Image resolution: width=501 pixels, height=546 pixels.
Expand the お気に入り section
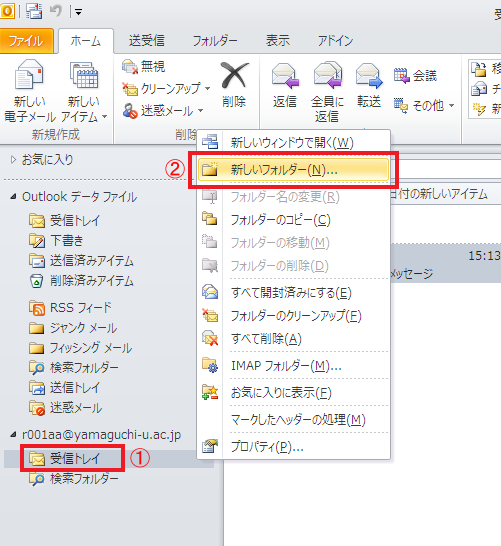pyautogui.click(x=13, y=160)
